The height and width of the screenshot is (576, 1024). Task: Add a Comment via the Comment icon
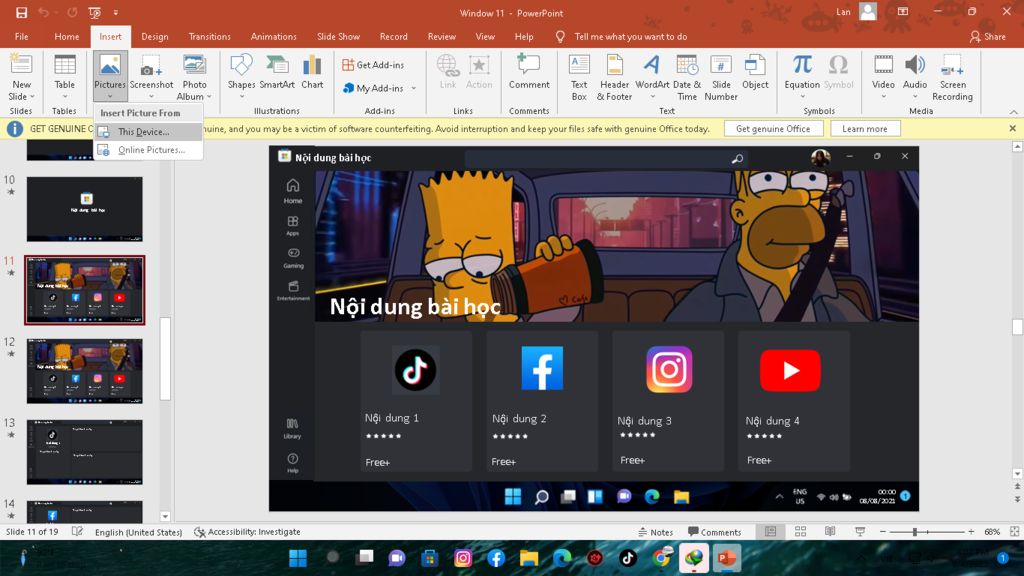(528, 66)
